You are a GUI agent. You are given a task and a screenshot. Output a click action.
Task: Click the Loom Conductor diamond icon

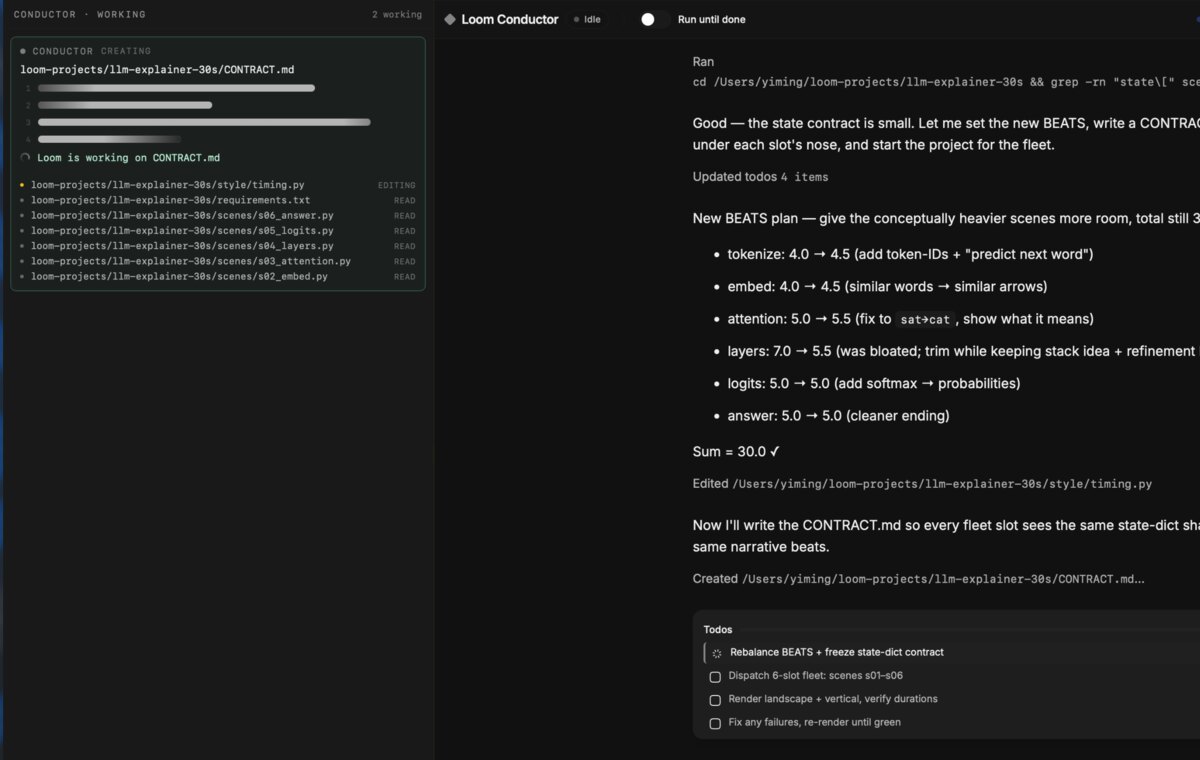click(450, 19)
